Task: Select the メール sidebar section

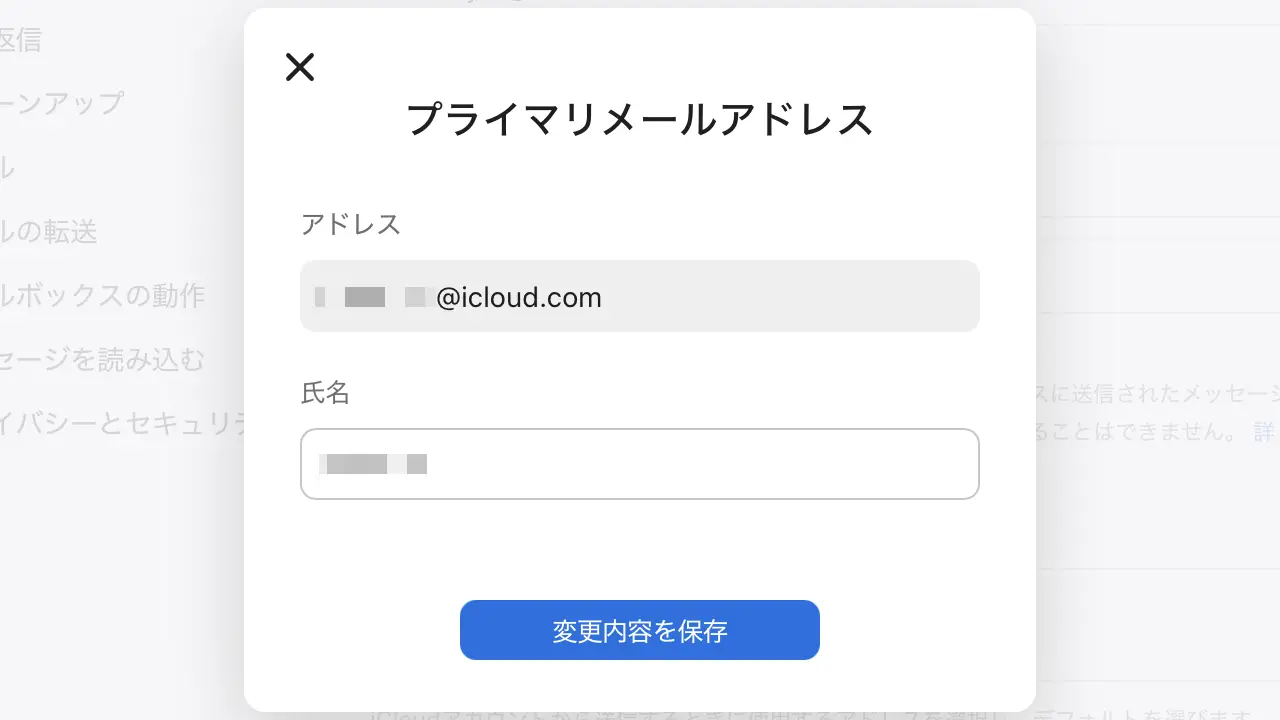Action: tap(8, 168)
